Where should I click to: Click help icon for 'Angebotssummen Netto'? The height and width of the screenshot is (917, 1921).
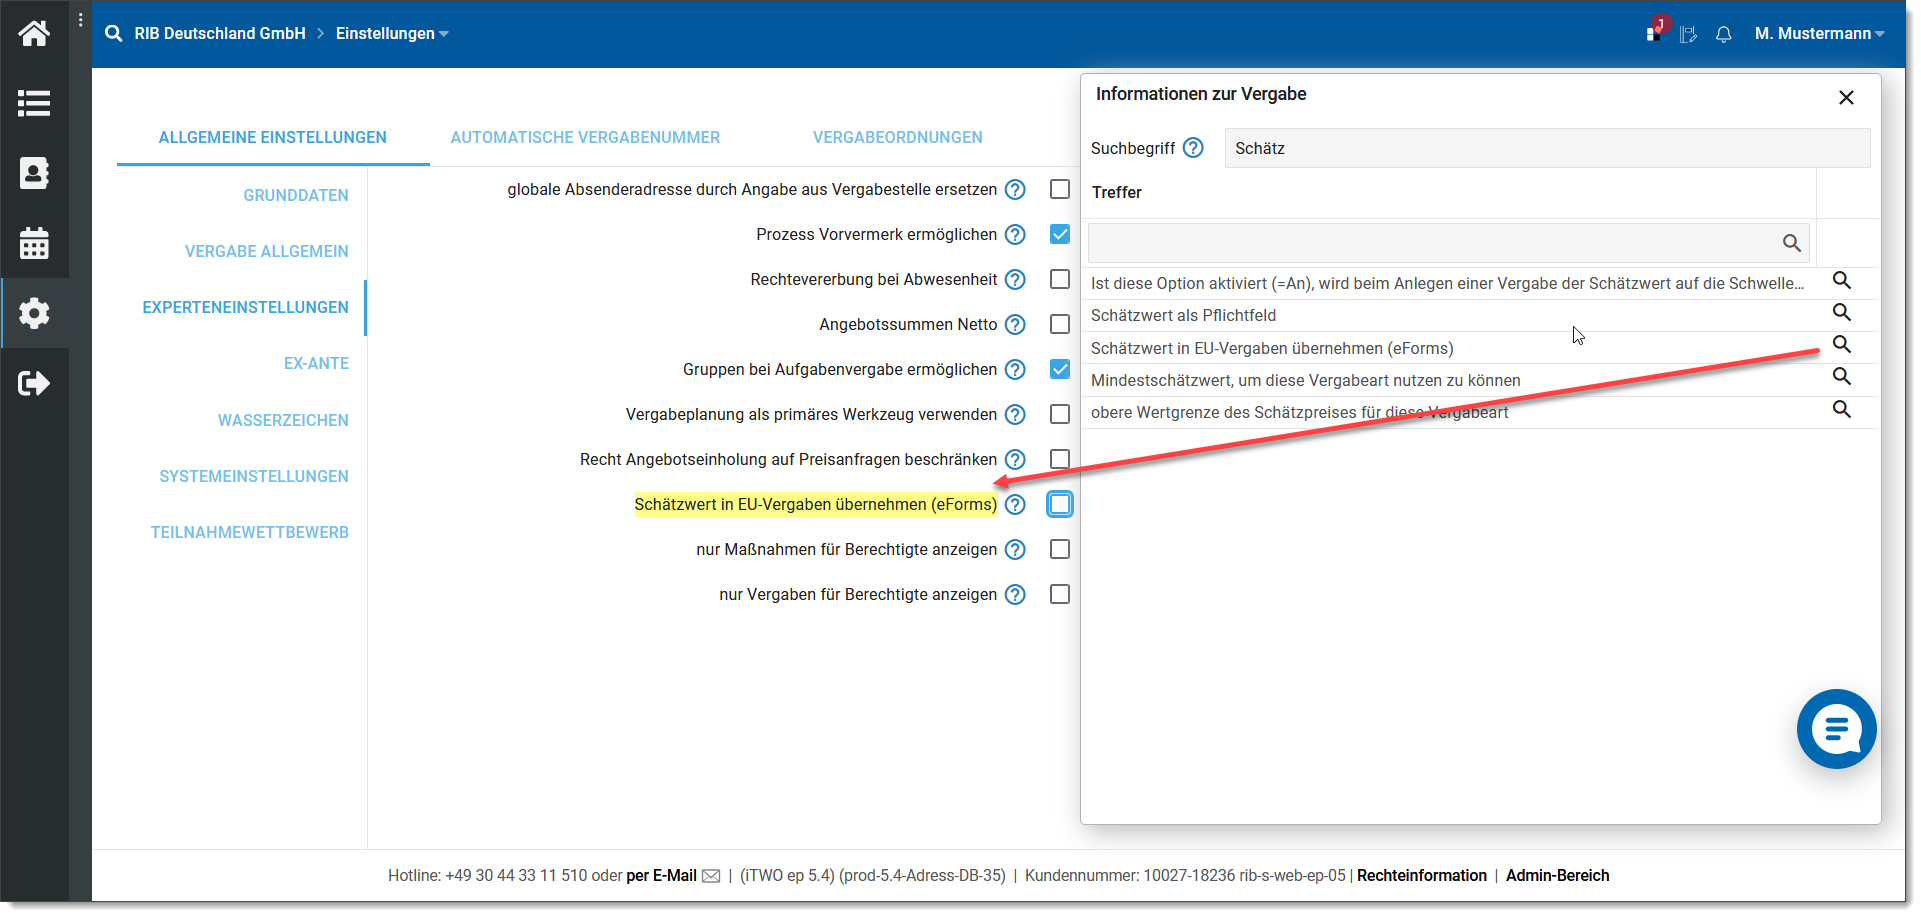(1015, 324)
